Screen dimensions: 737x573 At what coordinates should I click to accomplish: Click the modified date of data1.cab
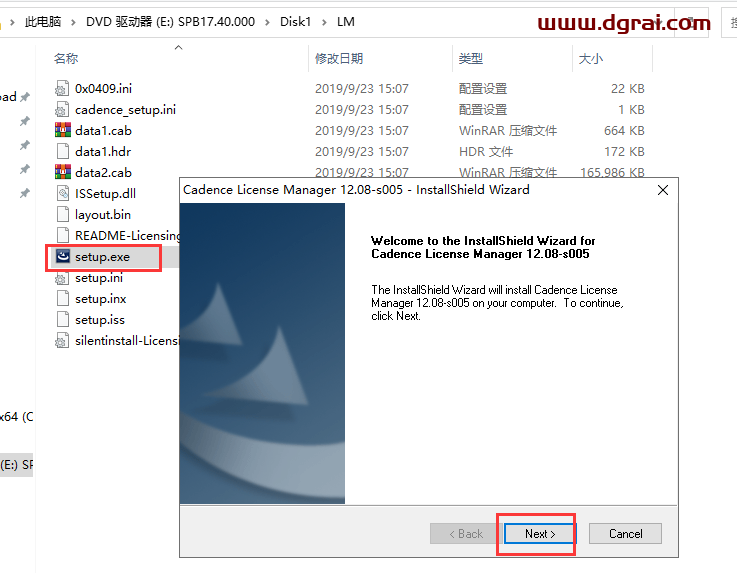pos(362,130)
